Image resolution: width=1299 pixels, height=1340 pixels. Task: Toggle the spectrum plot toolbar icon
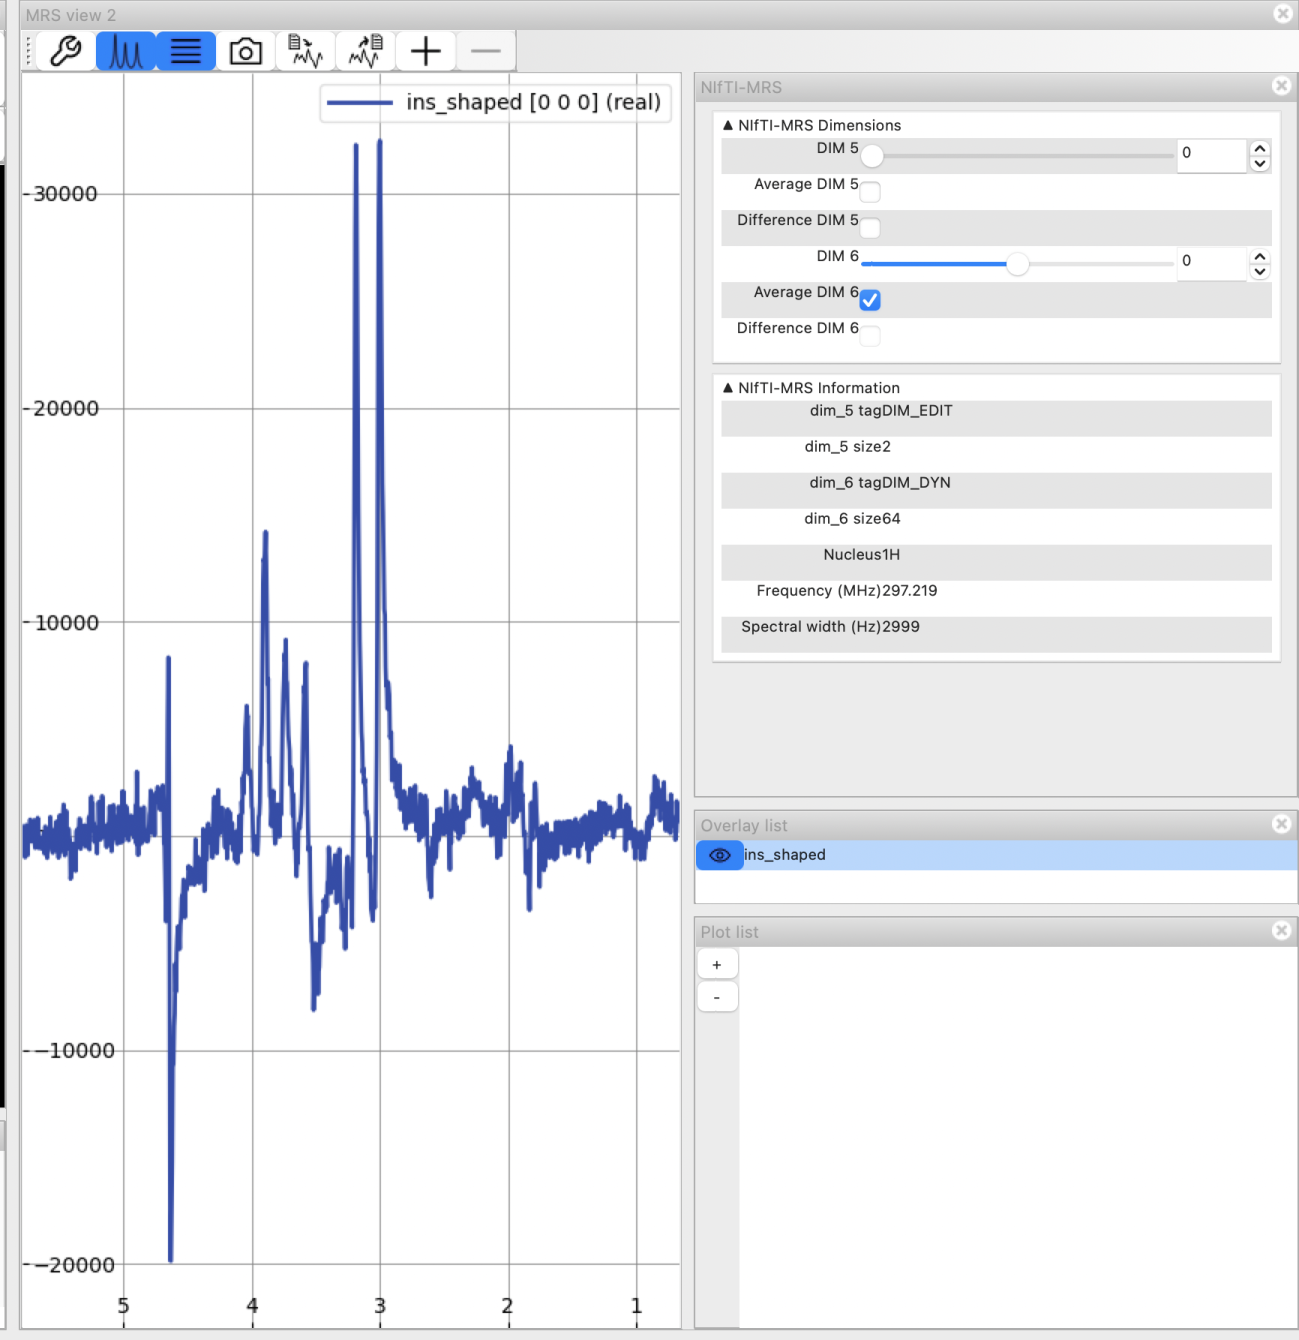point(126,51)
